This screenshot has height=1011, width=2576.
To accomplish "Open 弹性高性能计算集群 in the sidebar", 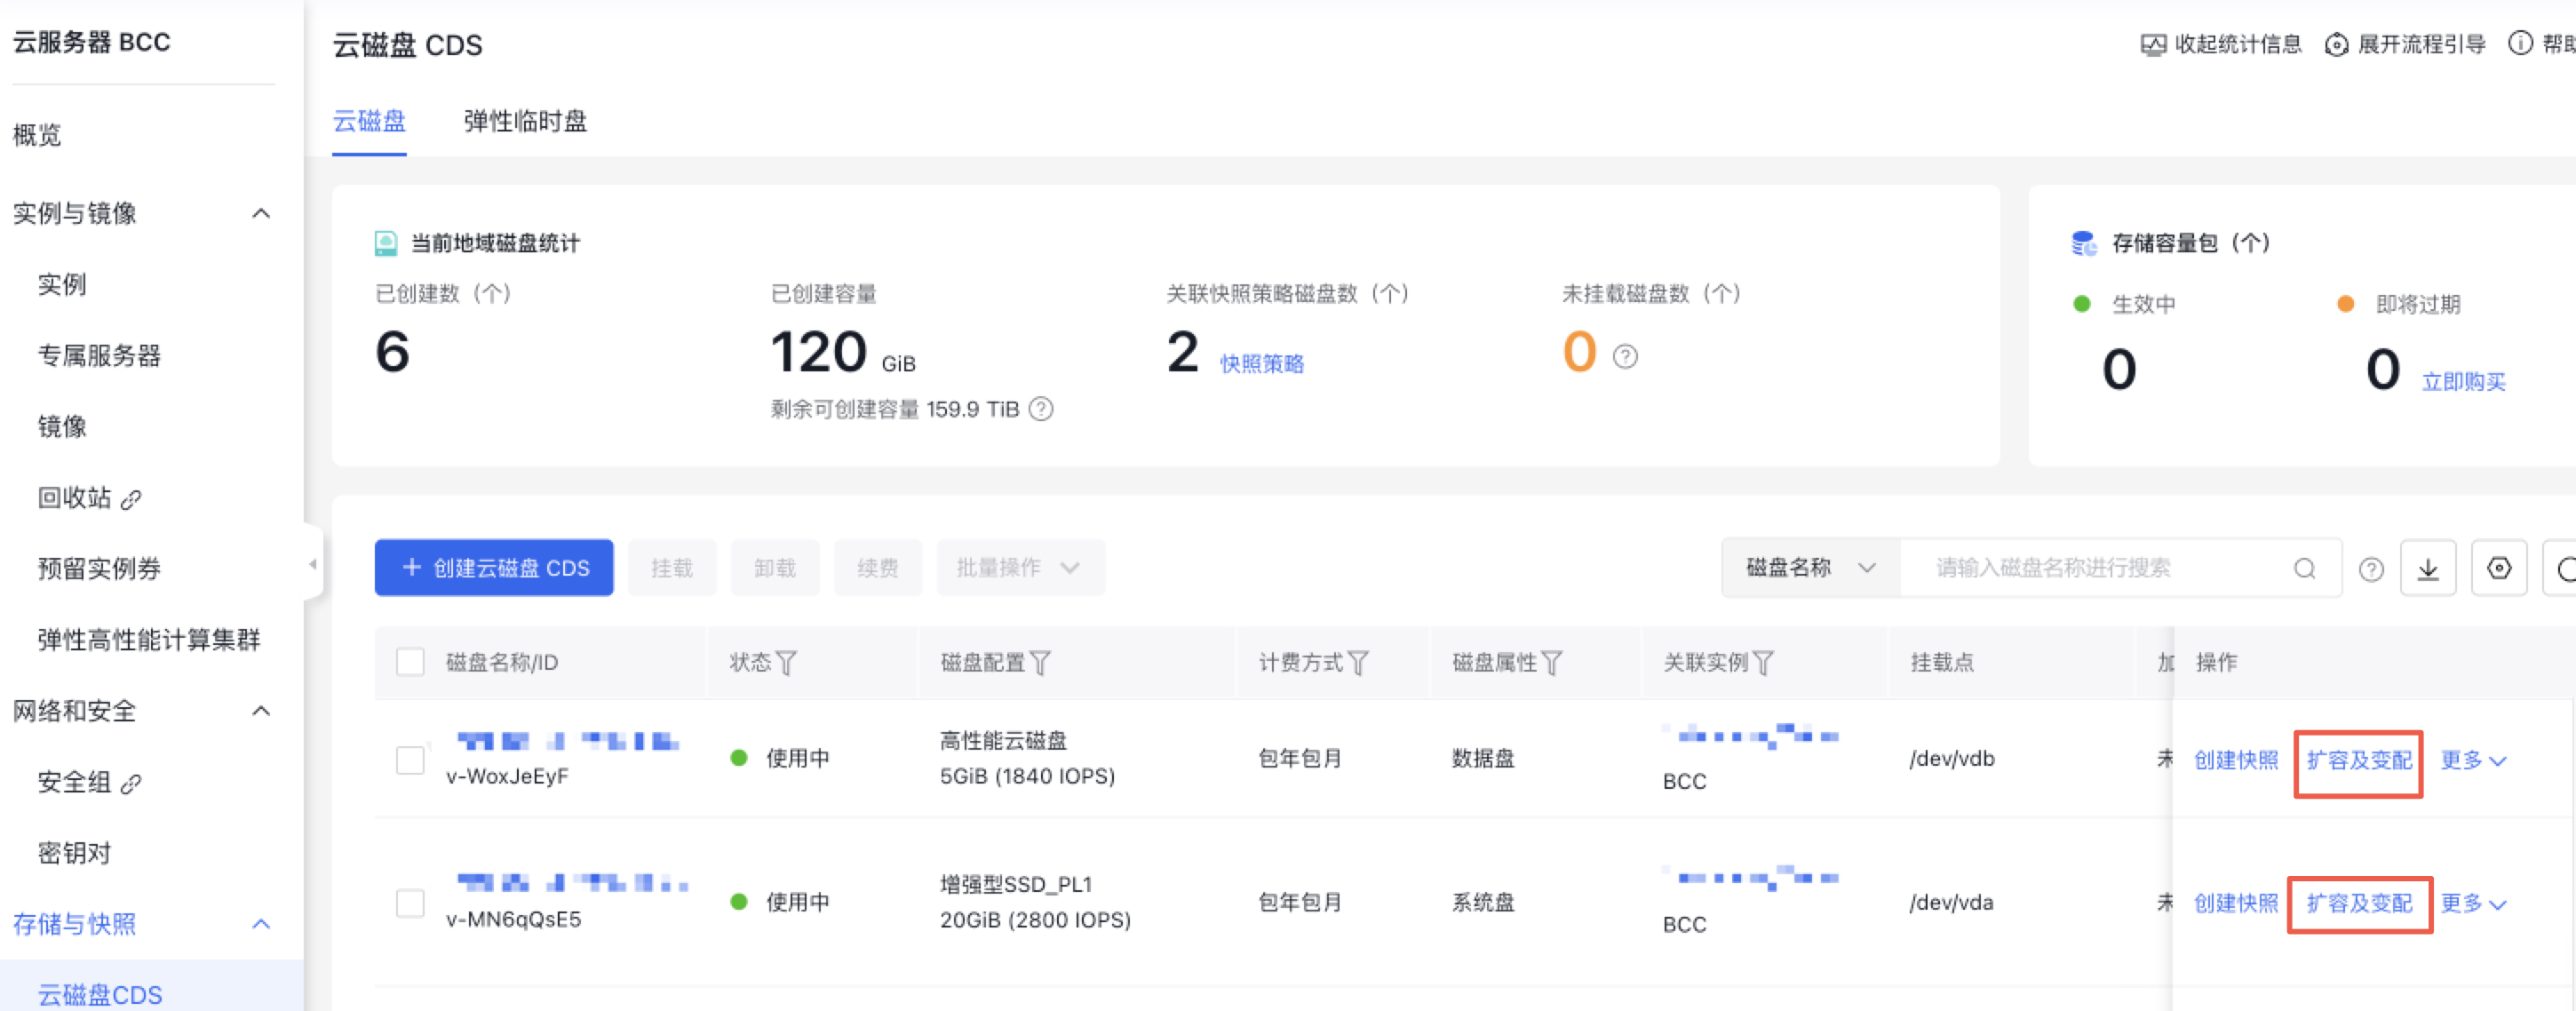I will point(149,640).
